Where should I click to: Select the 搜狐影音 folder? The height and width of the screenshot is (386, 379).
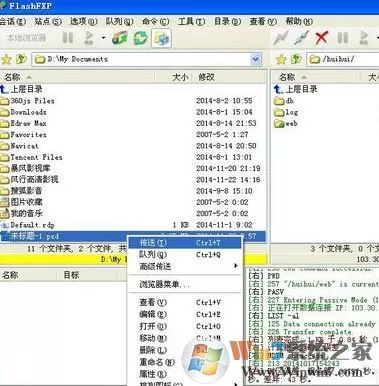22,191
